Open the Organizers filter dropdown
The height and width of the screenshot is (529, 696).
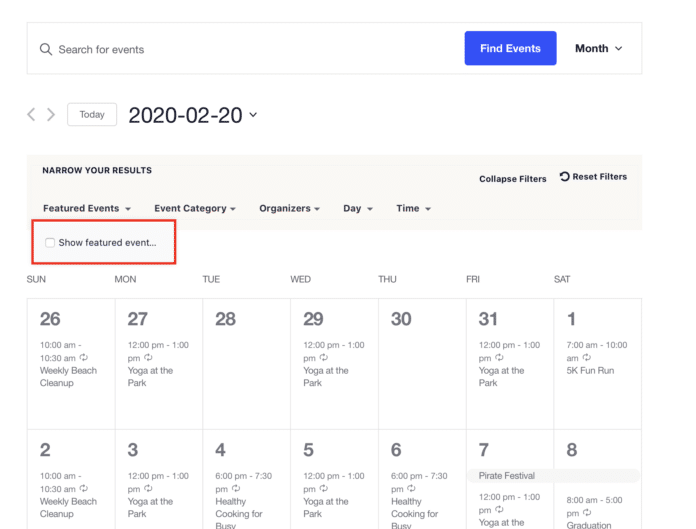[x=289, y=208]
